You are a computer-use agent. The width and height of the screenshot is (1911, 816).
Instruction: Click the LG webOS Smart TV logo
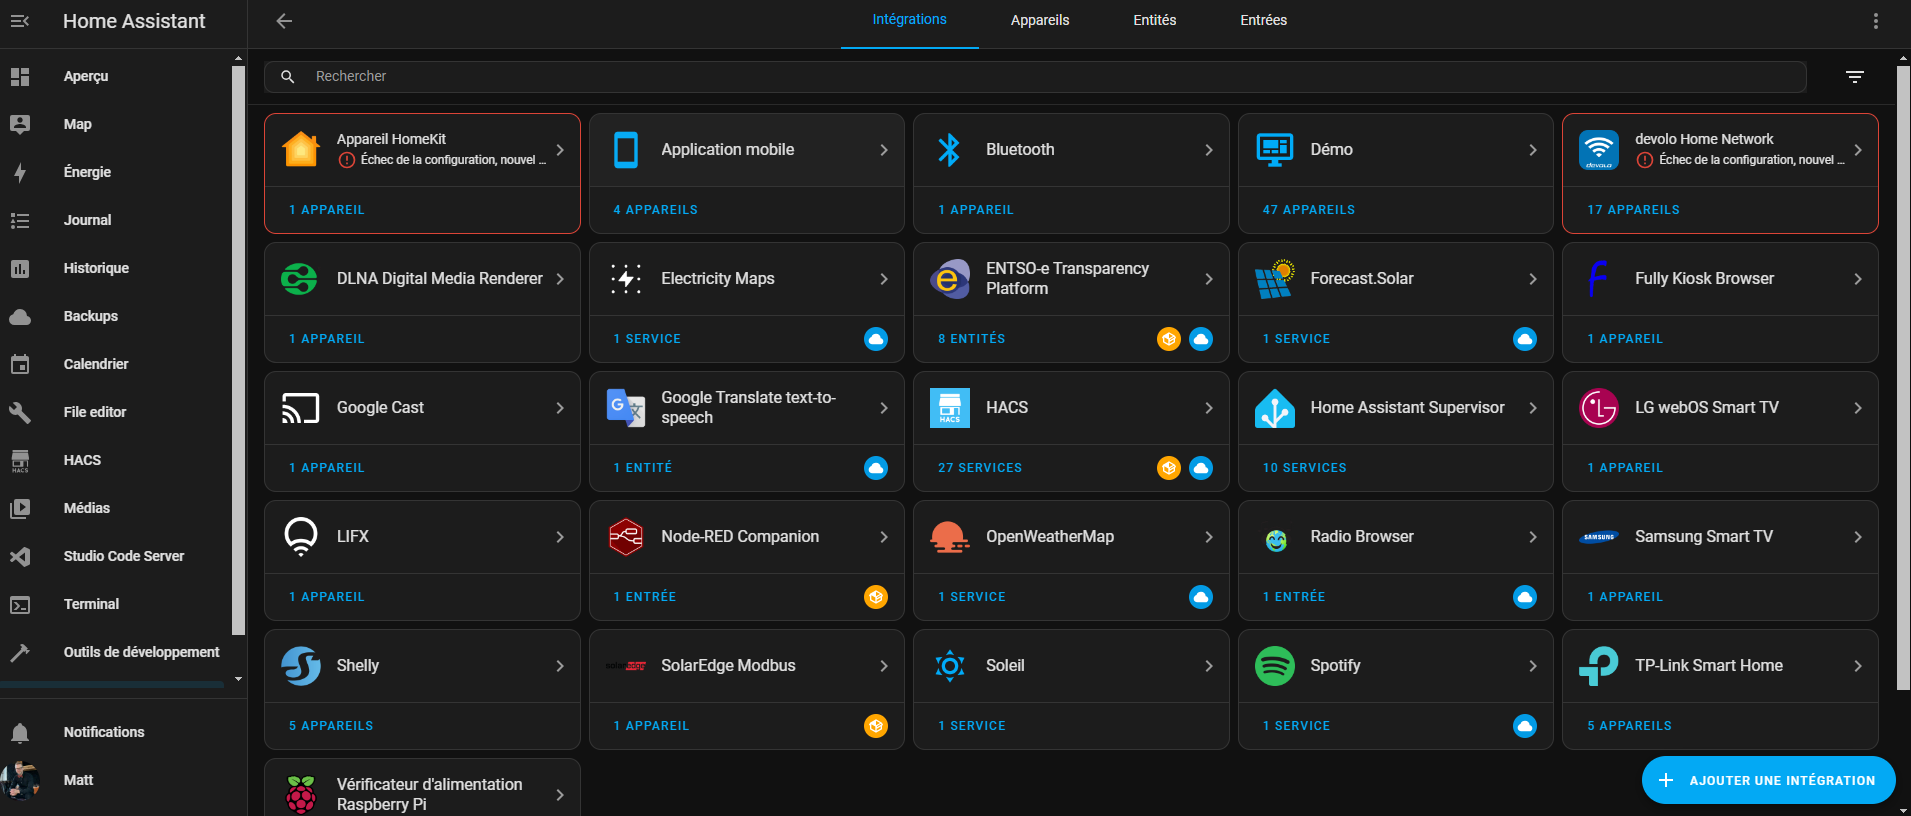click(x=1599, y=408)
